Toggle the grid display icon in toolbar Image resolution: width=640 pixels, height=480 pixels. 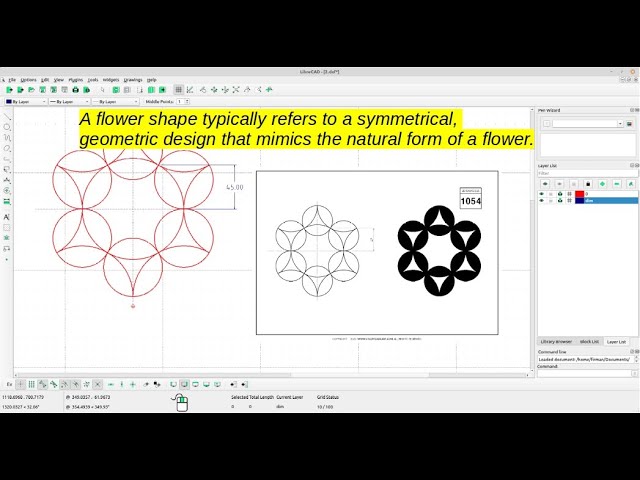(178, 90)
